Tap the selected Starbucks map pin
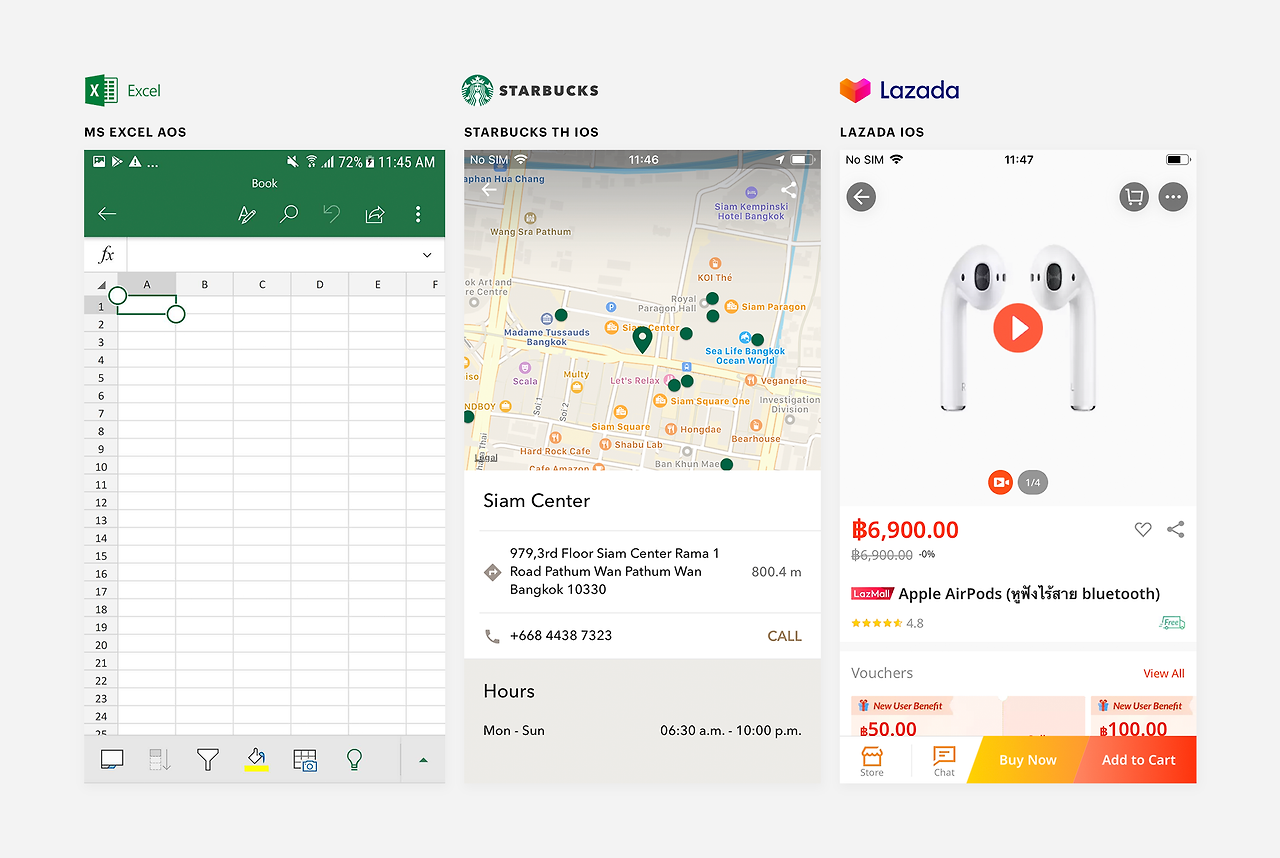This screenshot has width=1280, height=858. (x=642, y=341)
